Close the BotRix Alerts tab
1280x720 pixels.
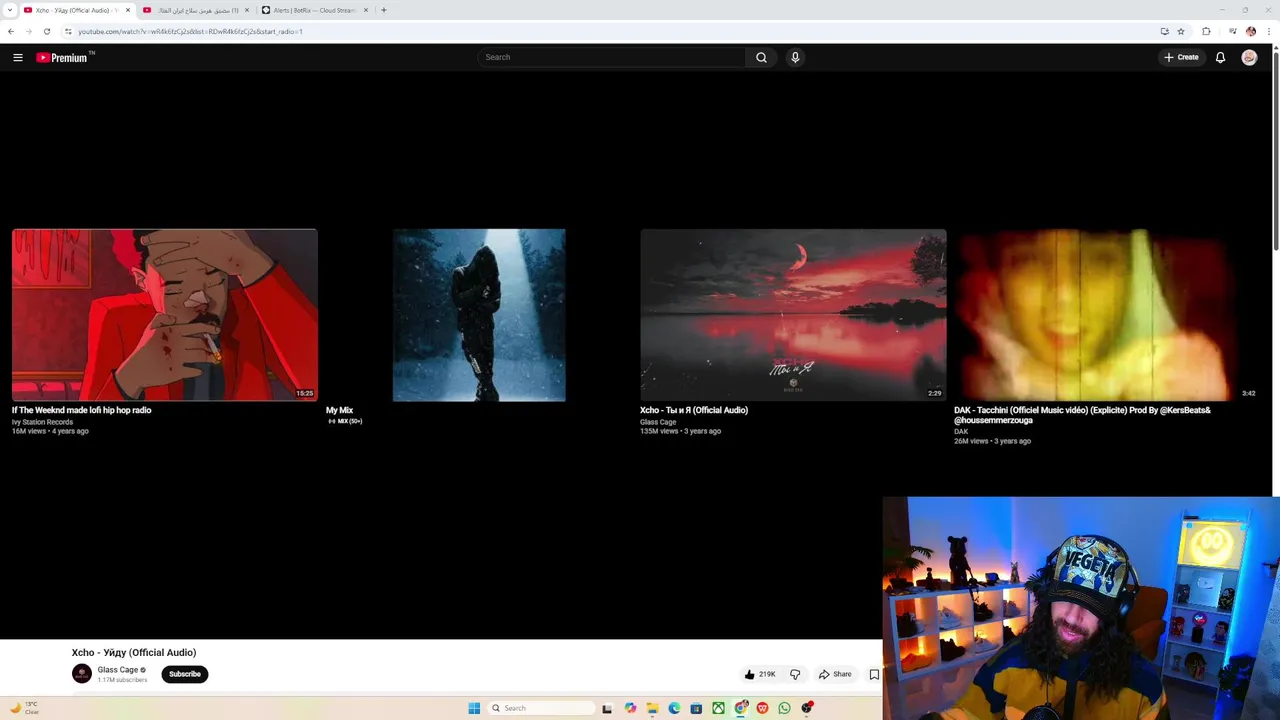click(366, 10)
